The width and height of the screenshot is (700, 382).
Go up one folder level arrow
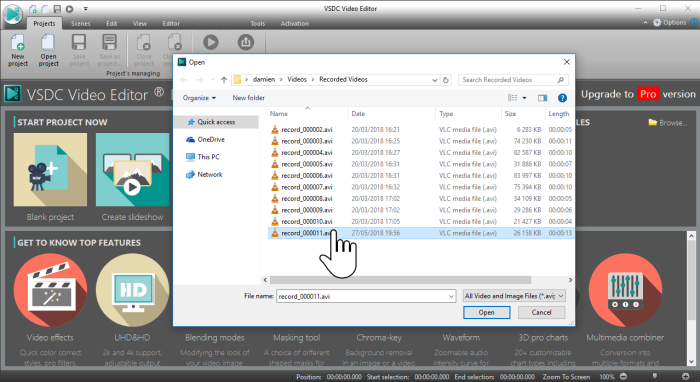coord(224,80)
